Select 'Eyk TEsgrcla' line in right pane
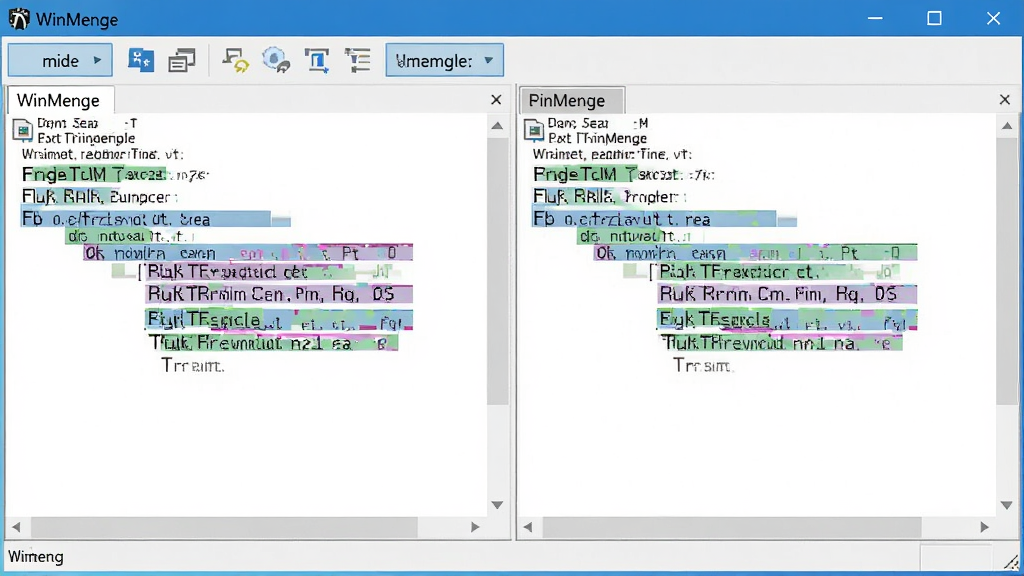1024x576 pixels. (x=787, y=320)
